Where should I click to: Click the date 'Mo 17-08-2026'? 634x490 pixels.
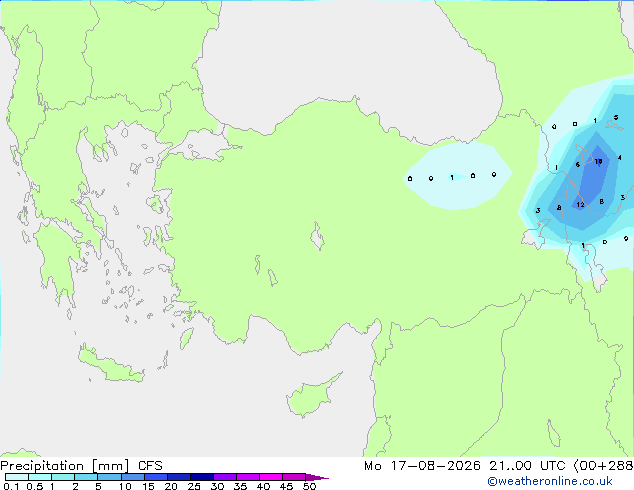coord(422,466)
